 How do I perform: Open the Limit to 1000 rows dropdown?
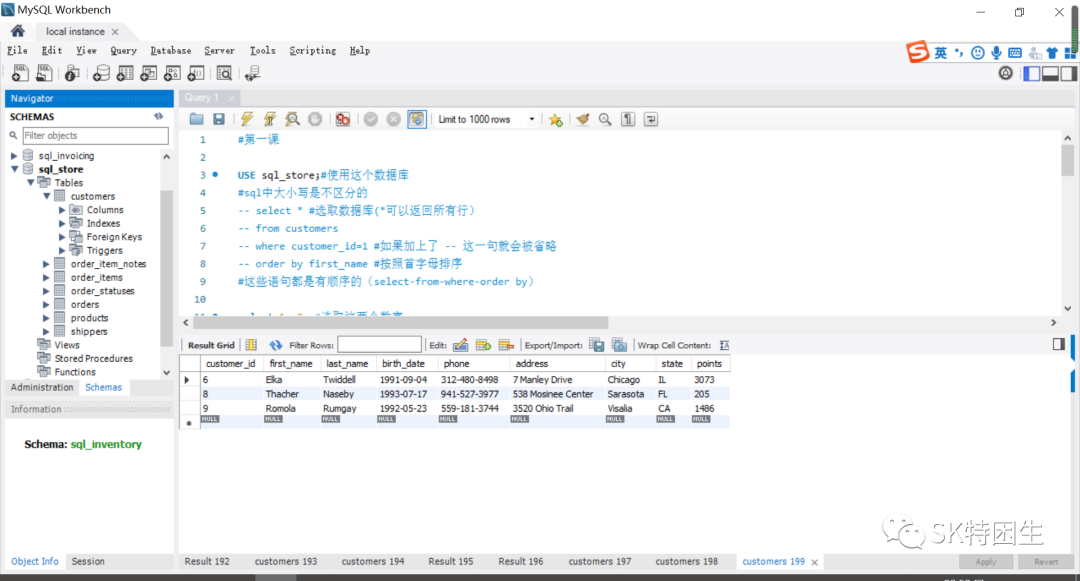tap(486, 119)
